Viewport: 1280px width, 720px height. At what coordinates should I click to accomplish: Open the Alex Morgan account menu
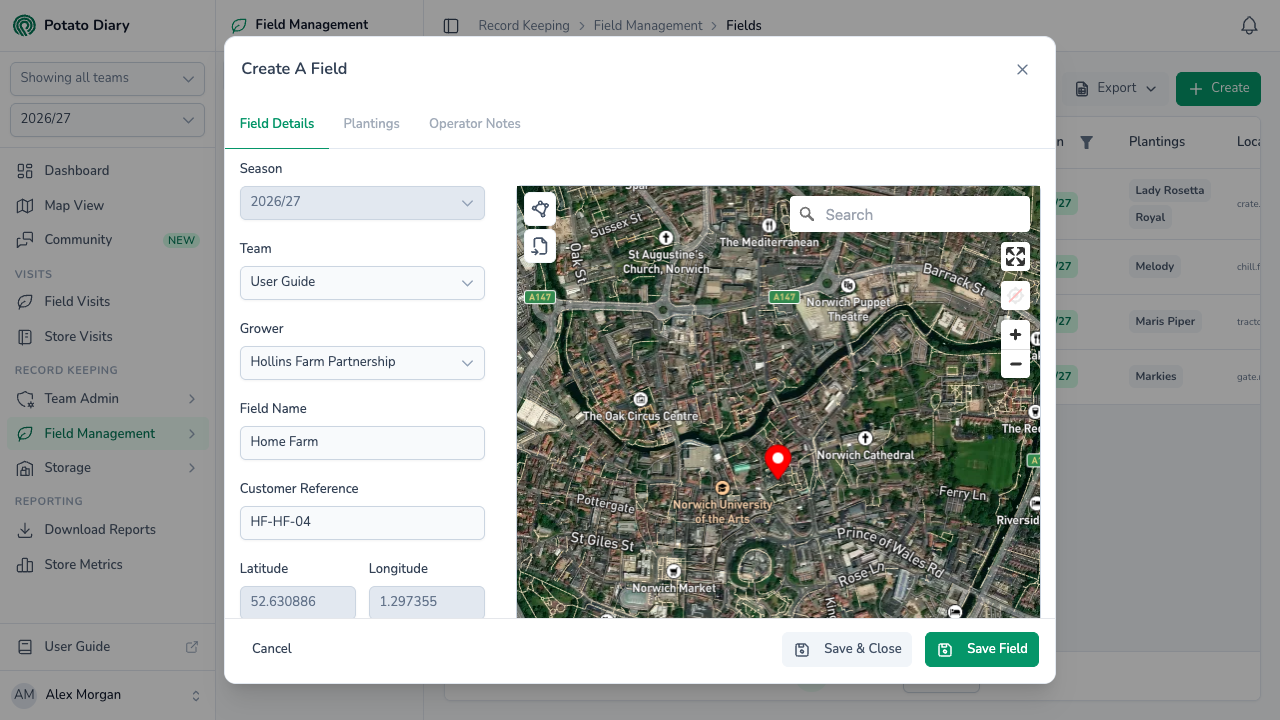click(108, 695)
